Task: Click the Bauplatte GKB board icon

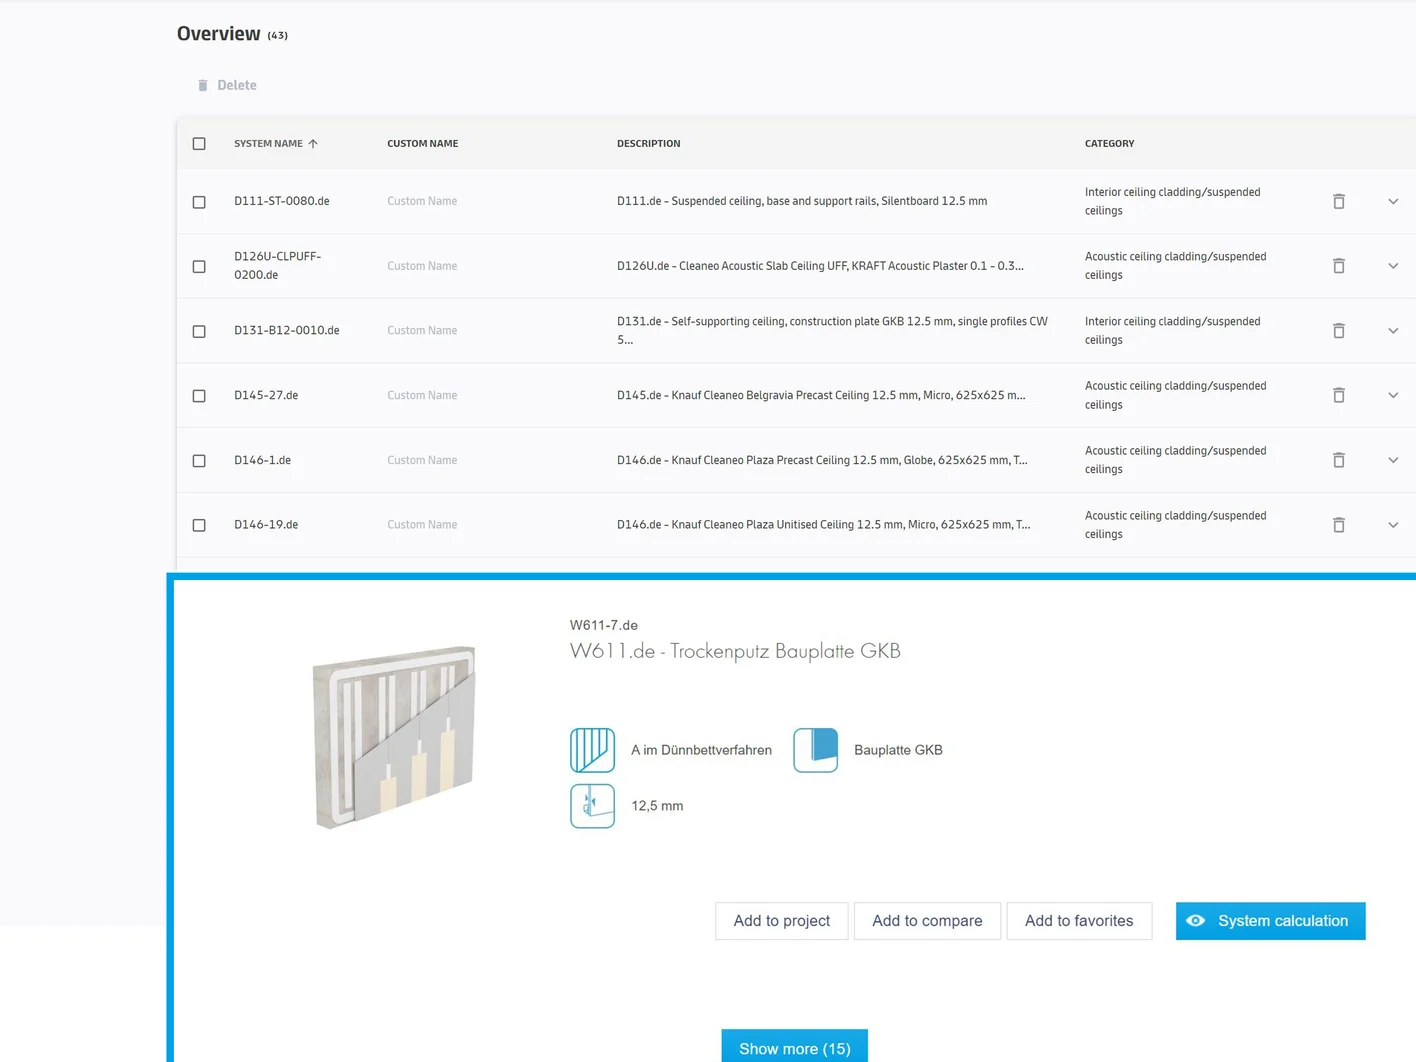Action: pyautogui.click(x=815, y=750)
